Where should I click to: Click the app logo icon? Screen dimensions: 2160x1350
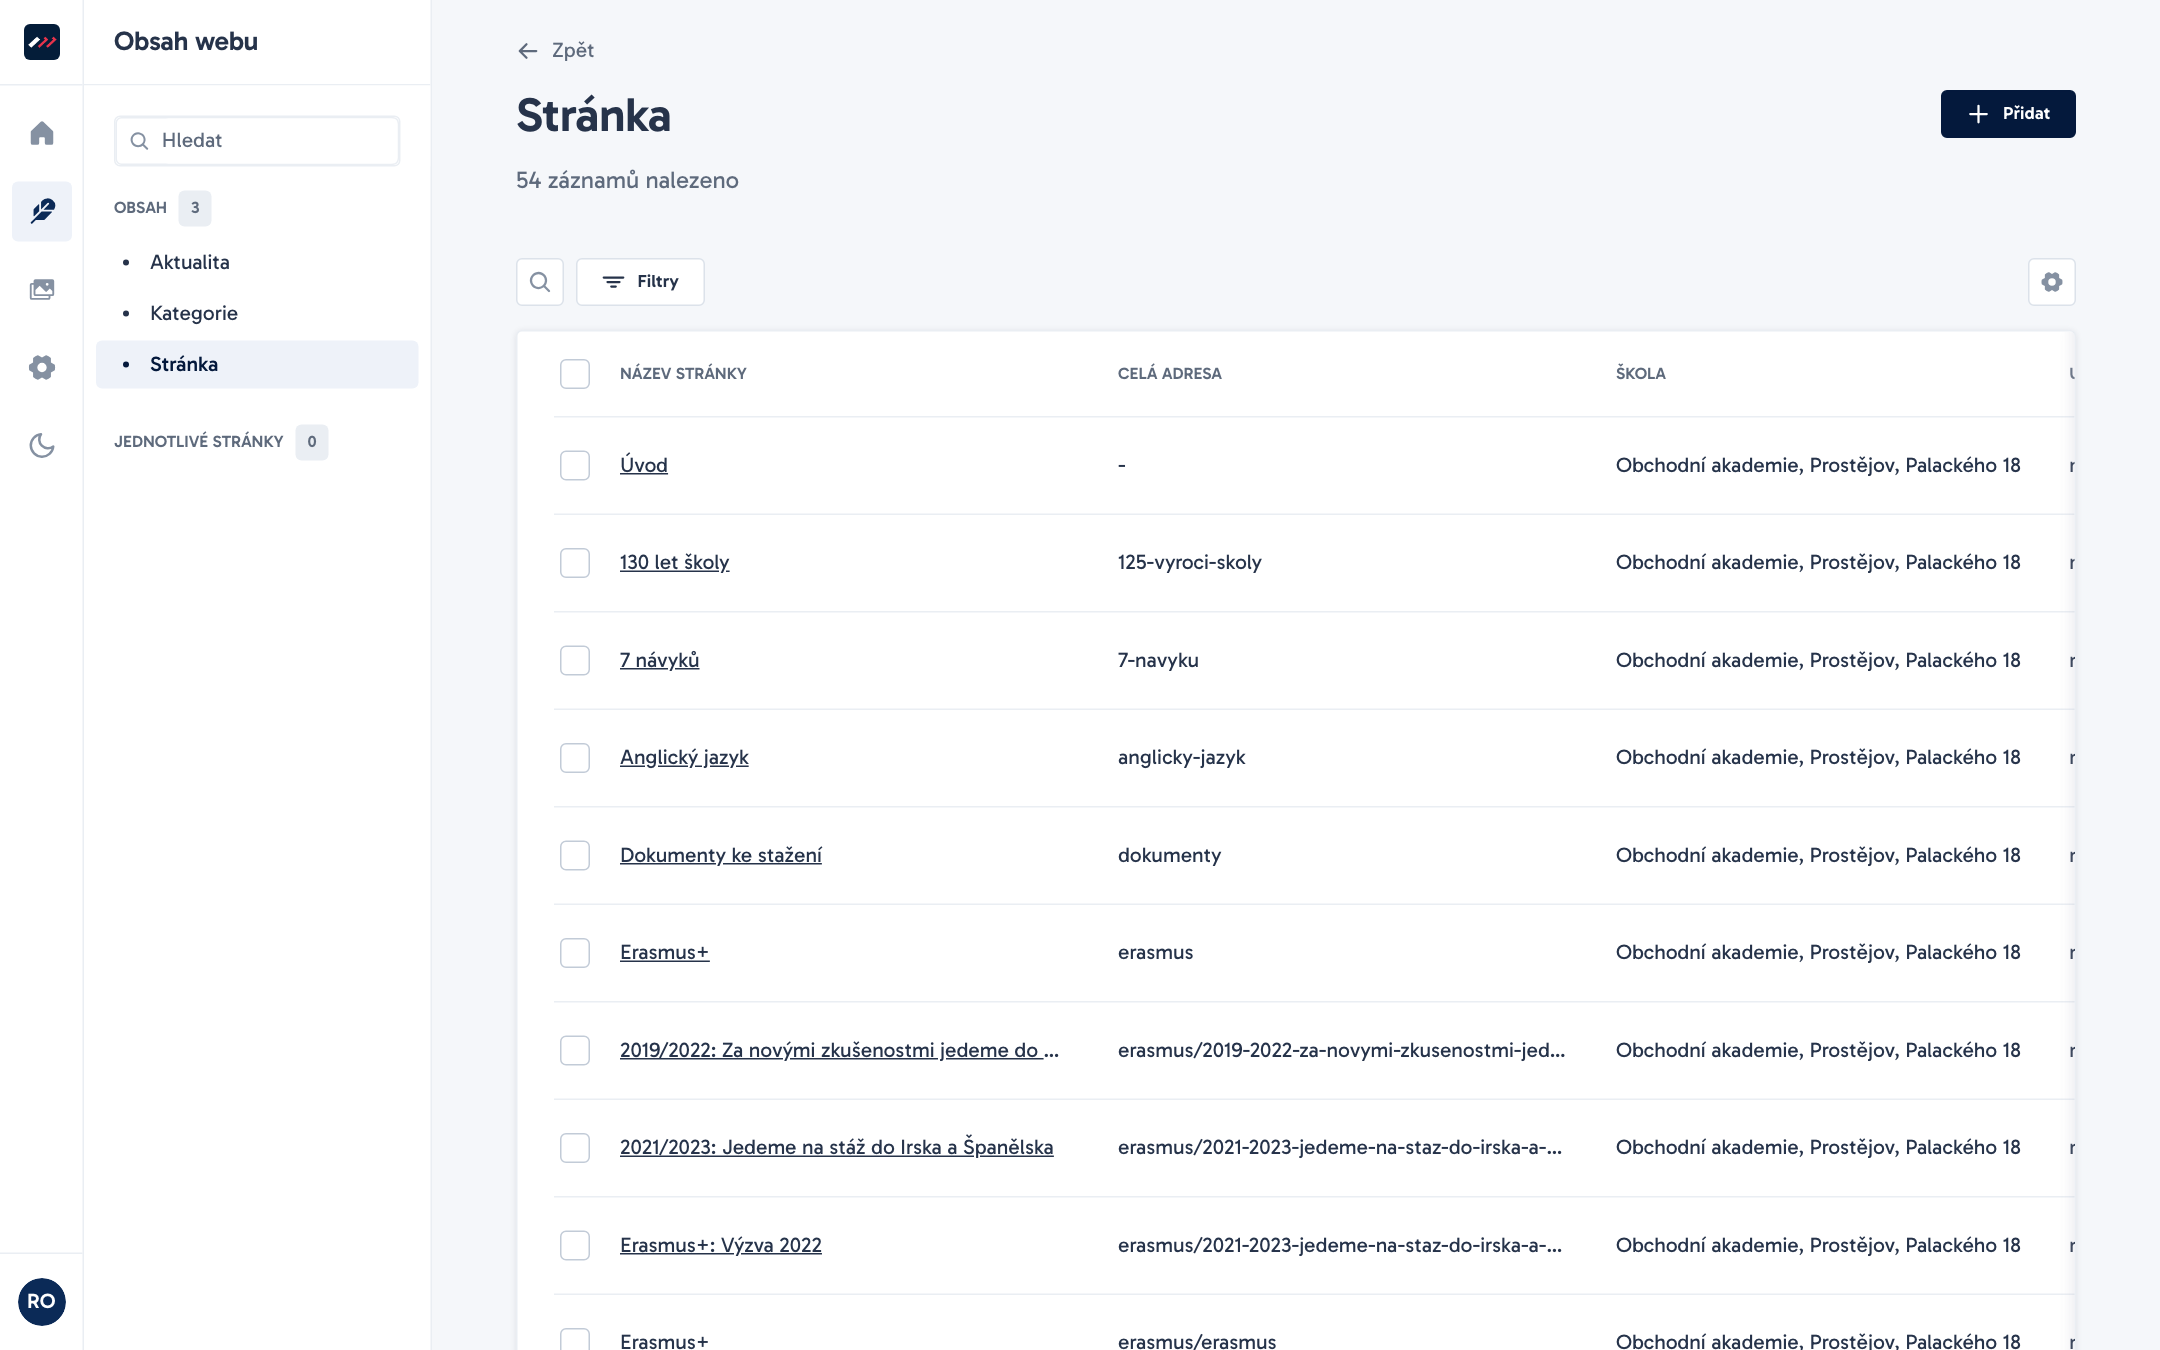[42, 42]
